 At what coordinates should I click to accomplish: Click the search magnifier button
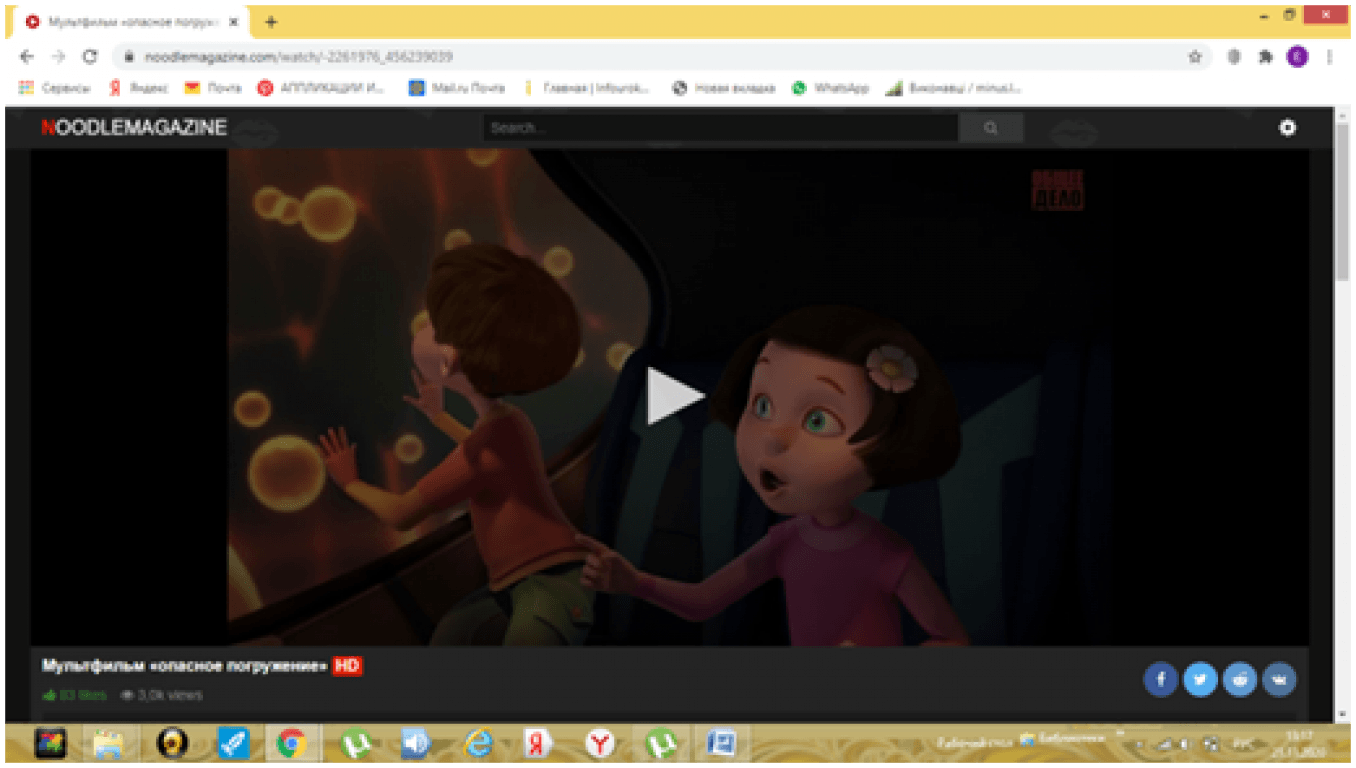tap(990, 128)
